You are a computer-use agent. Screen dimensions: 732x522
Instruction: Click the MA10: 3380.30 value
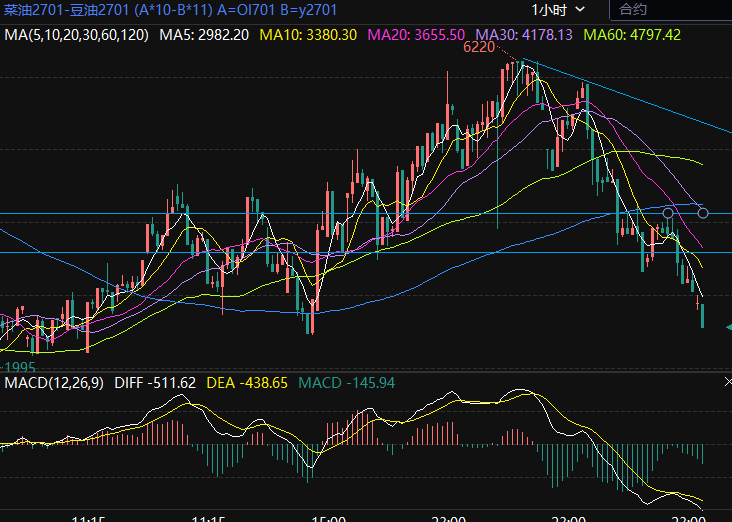308,35
